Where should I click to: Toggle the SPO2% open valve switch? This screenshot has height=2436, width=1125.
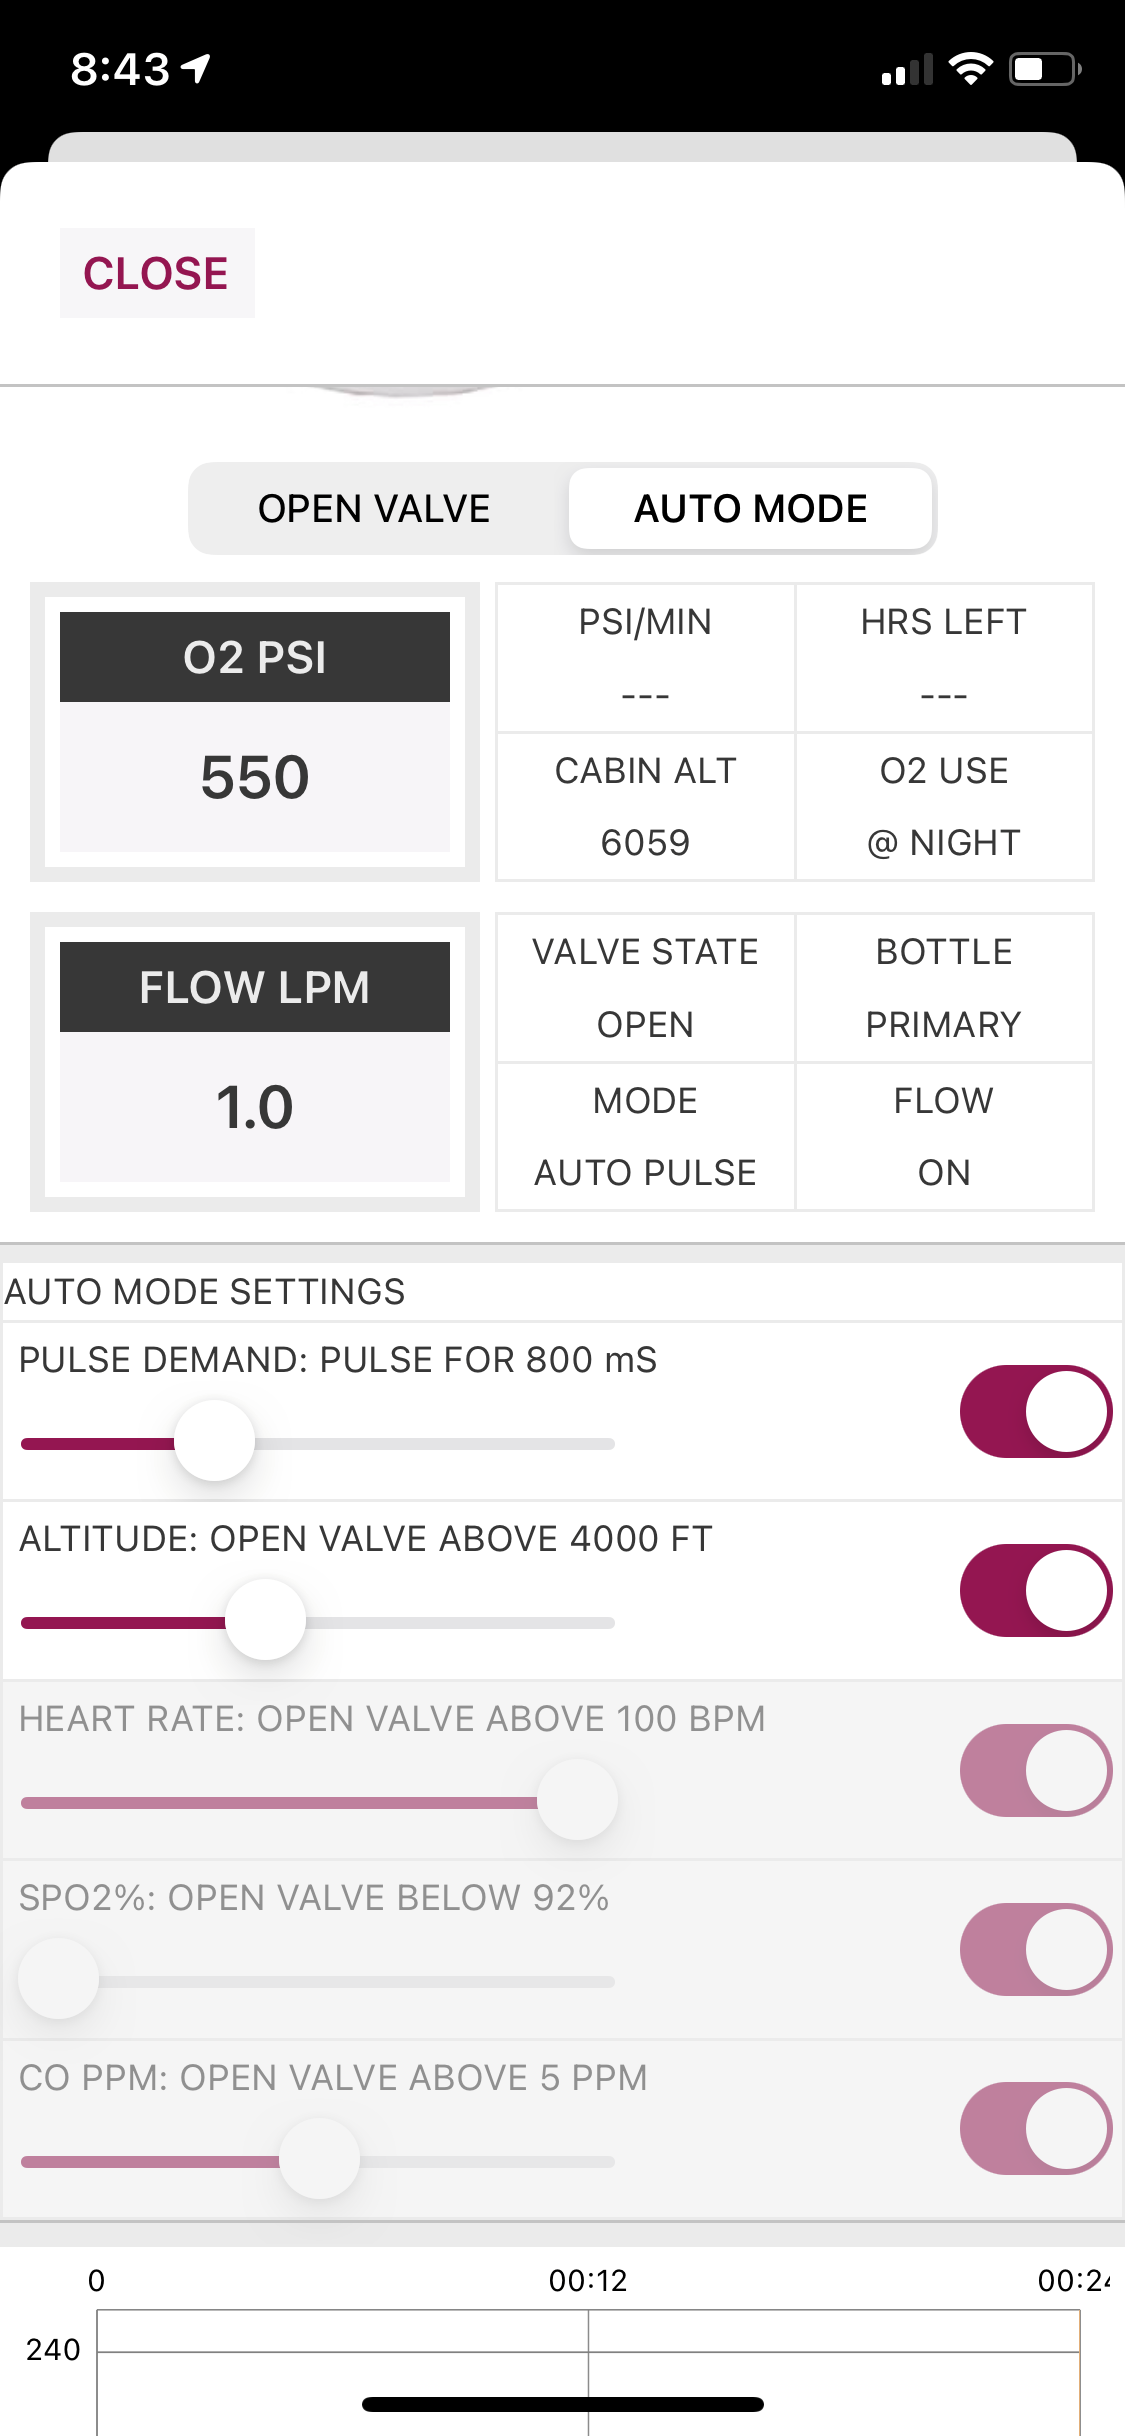coord(1035,1949)
